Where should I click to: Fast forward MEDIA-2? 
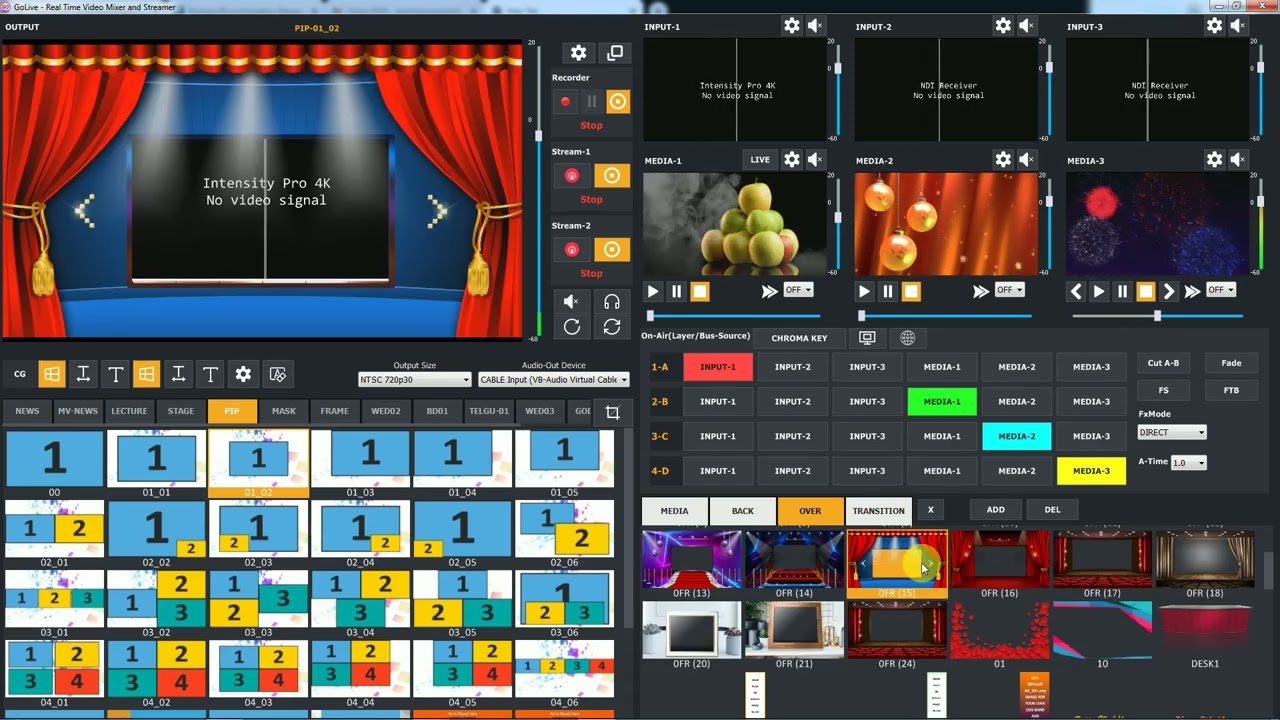[x=981, y=291]
